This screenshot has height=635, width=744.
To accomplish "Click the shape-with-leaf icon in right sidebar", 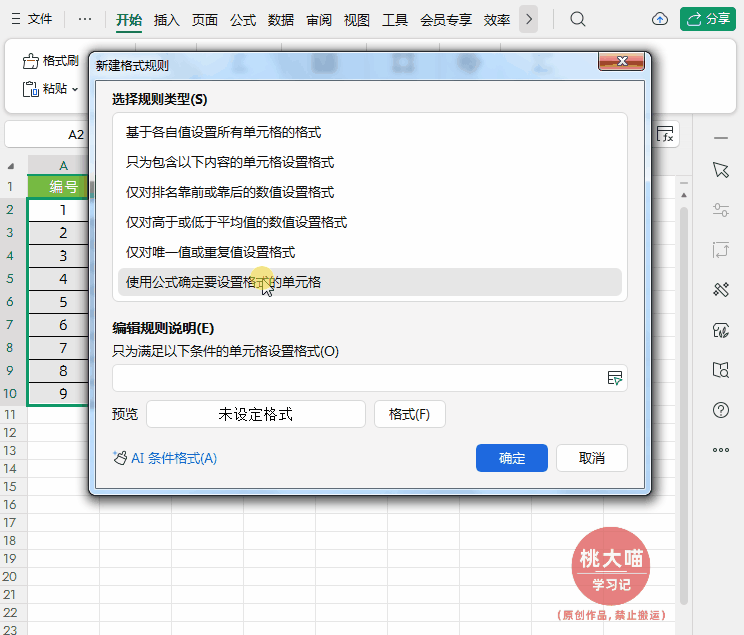I will tap(721, 330).
